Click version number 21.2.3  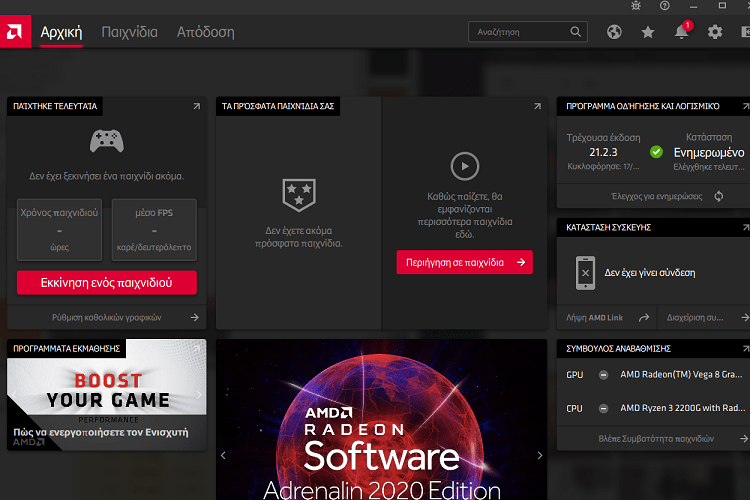pyautogui.click(x=603, y=152)
